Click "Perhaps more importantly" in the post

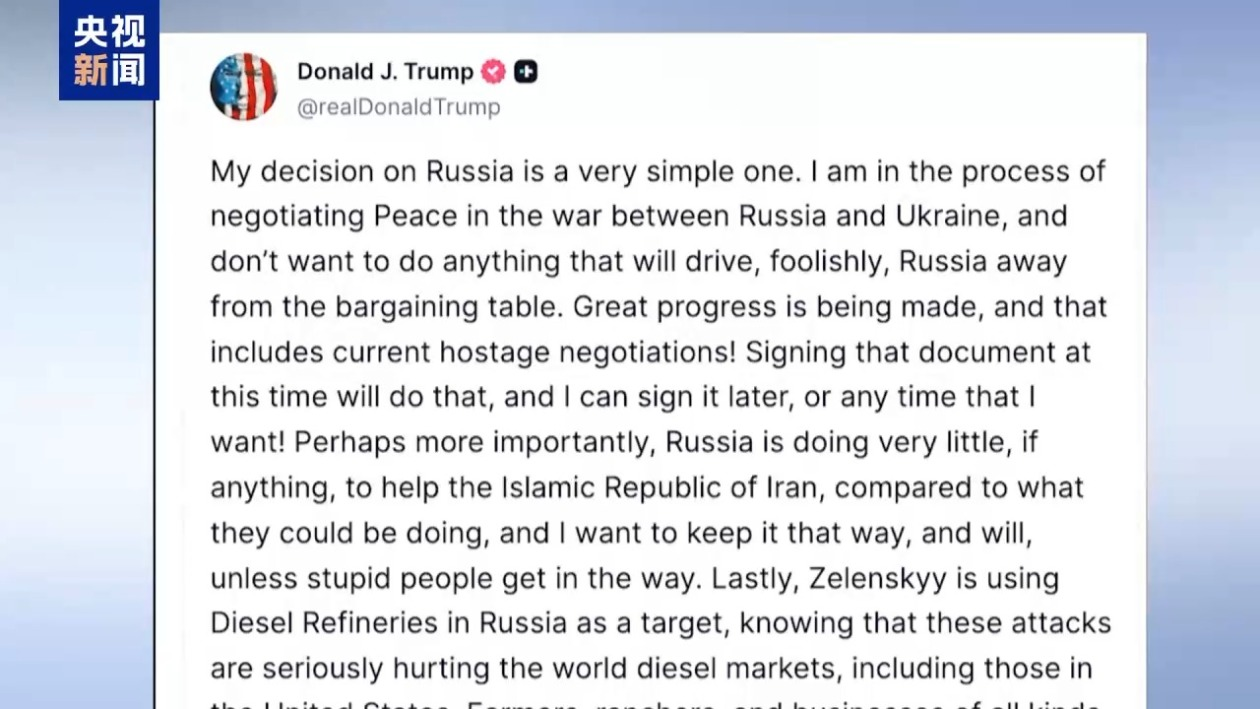pos(474,442)
